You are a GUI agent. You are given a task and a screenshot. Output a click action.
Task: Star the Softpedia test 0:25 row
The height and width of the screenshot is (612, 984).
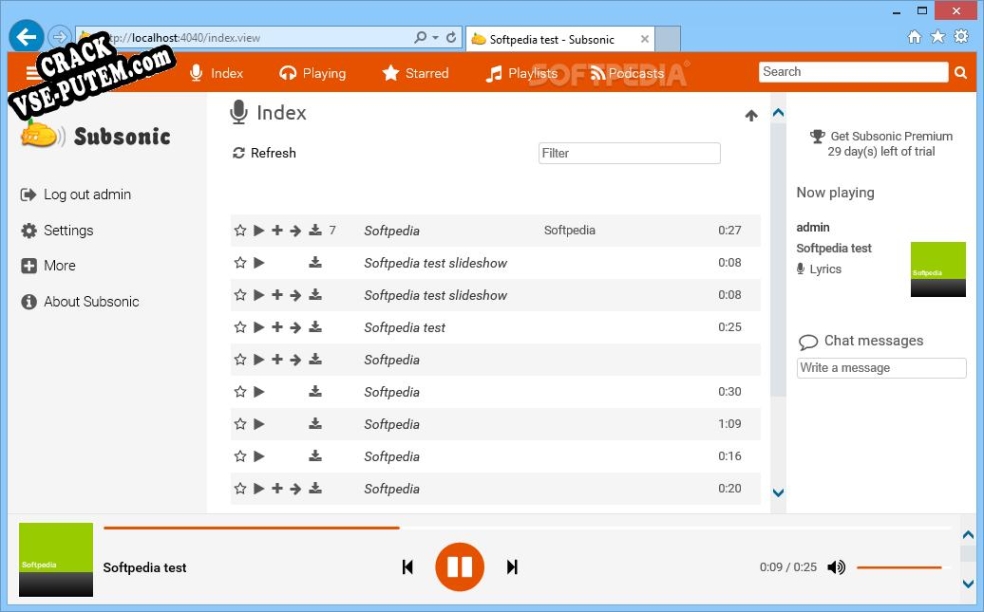[240, 327]
